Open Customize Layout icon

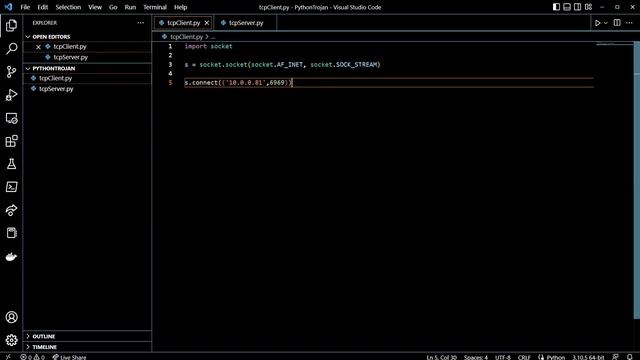(589, 7)
